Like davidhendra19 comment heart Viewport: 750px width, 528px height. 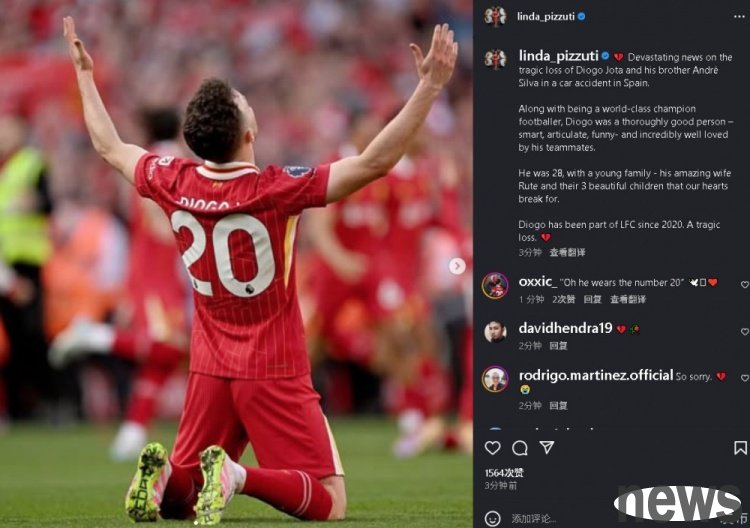pyautogui.click(x=745, y=331)
